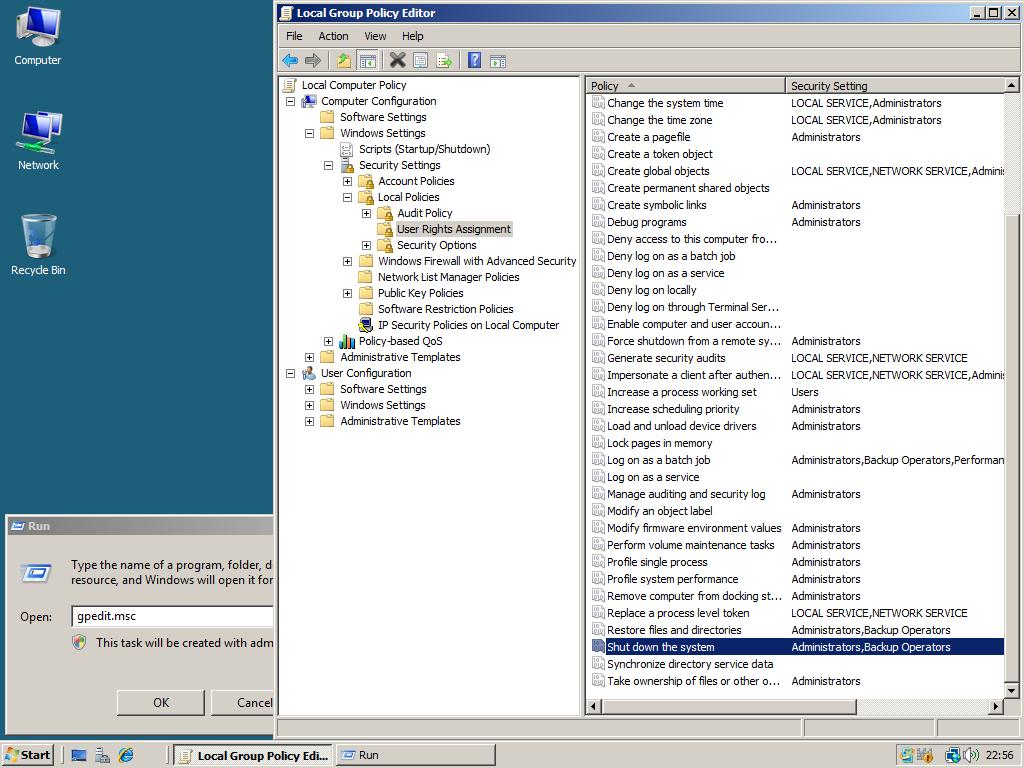This screenshot has height=768, width=1024.
Task: Select Network List Manager Policies in the tree
Action: (449, 277)
